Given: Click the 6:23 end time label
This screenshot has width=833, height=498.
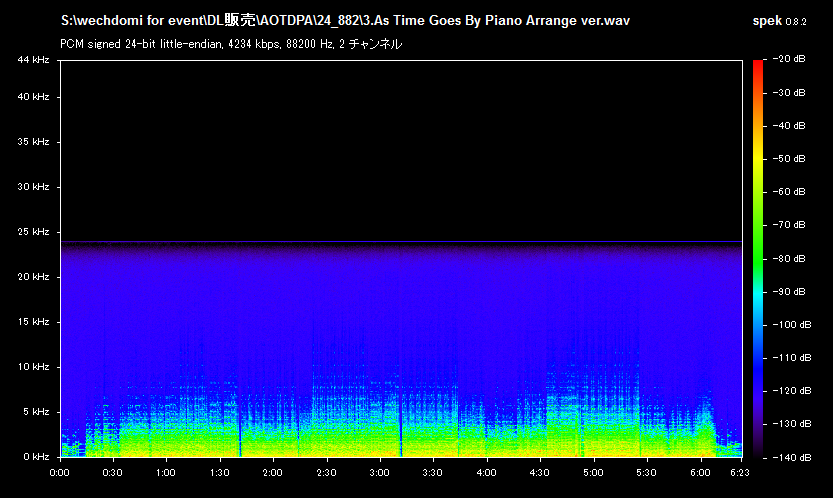Looking at the screenshot, I should click(740, 473).
